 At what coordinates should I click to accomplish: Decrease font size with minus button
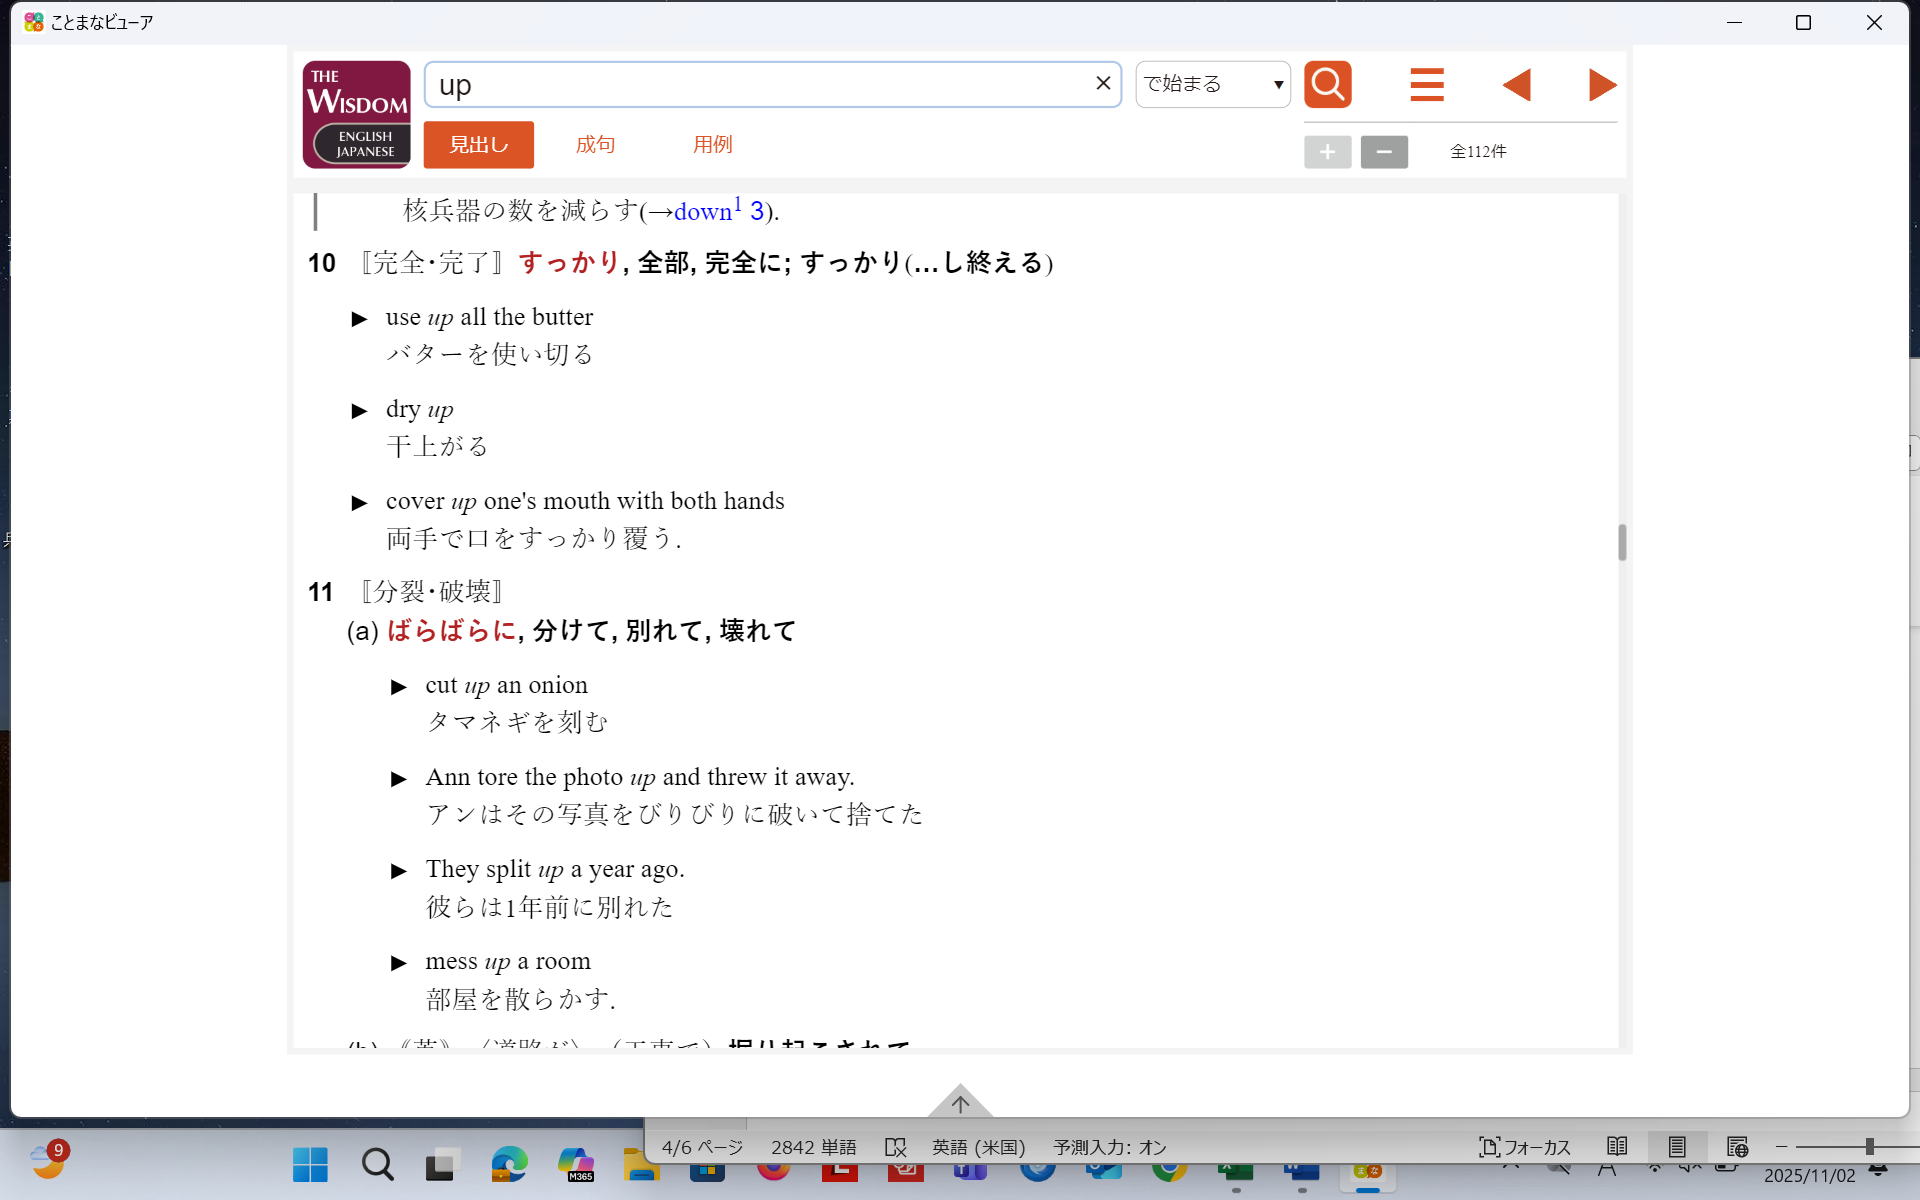pyautogui.click(x=1384, y=152)
